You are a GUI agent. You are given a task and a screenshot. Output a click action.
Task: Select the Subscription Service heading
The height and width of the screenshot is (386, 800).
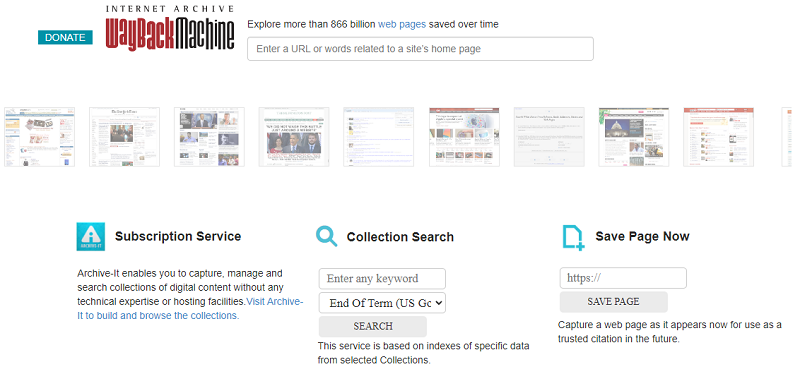[178, 237]
